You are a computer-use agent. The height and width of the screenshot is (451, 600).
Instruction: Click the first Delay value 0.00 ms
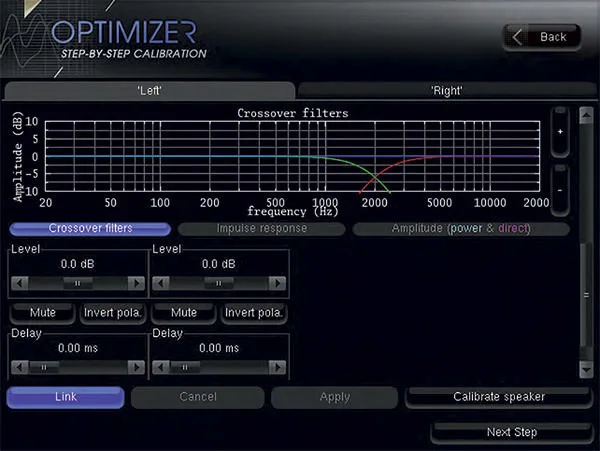click(x=78, y=348)
